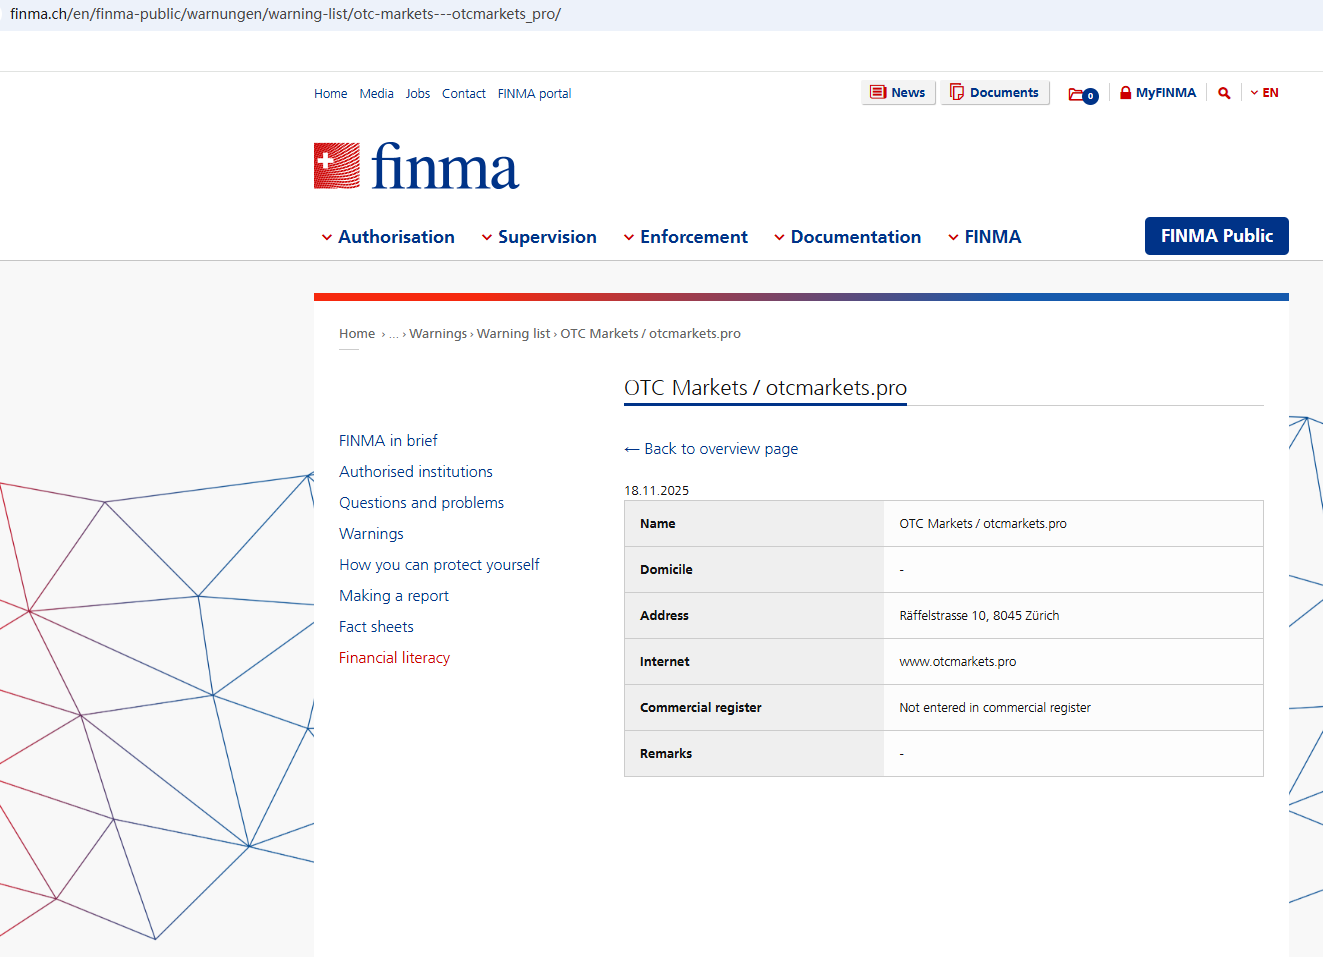Viewport: 1323px width, 957px height.
Task: Click the Home breadcrumb link
Action: tap(357, 334)
